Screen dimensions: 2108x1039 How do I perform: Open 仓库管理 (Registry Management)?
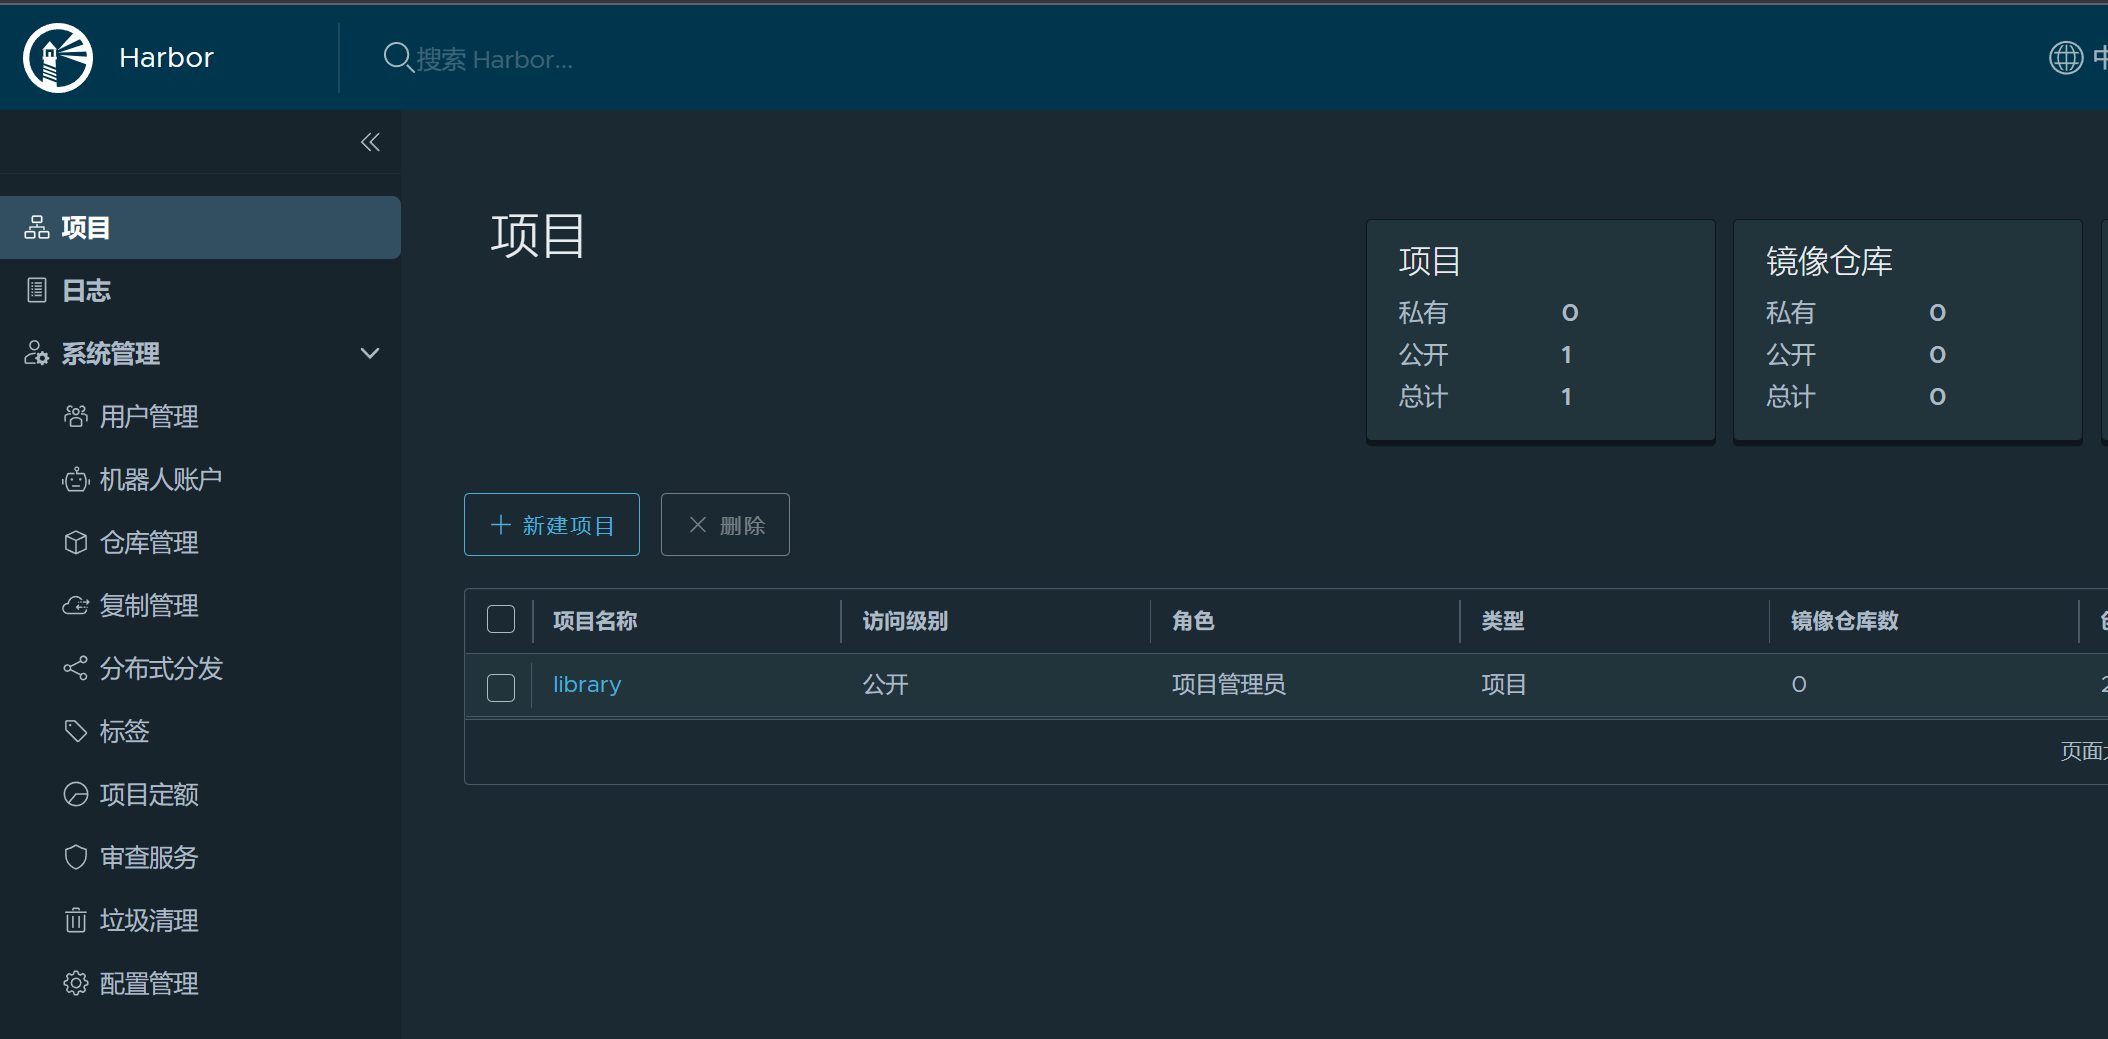tap(148, 542)
